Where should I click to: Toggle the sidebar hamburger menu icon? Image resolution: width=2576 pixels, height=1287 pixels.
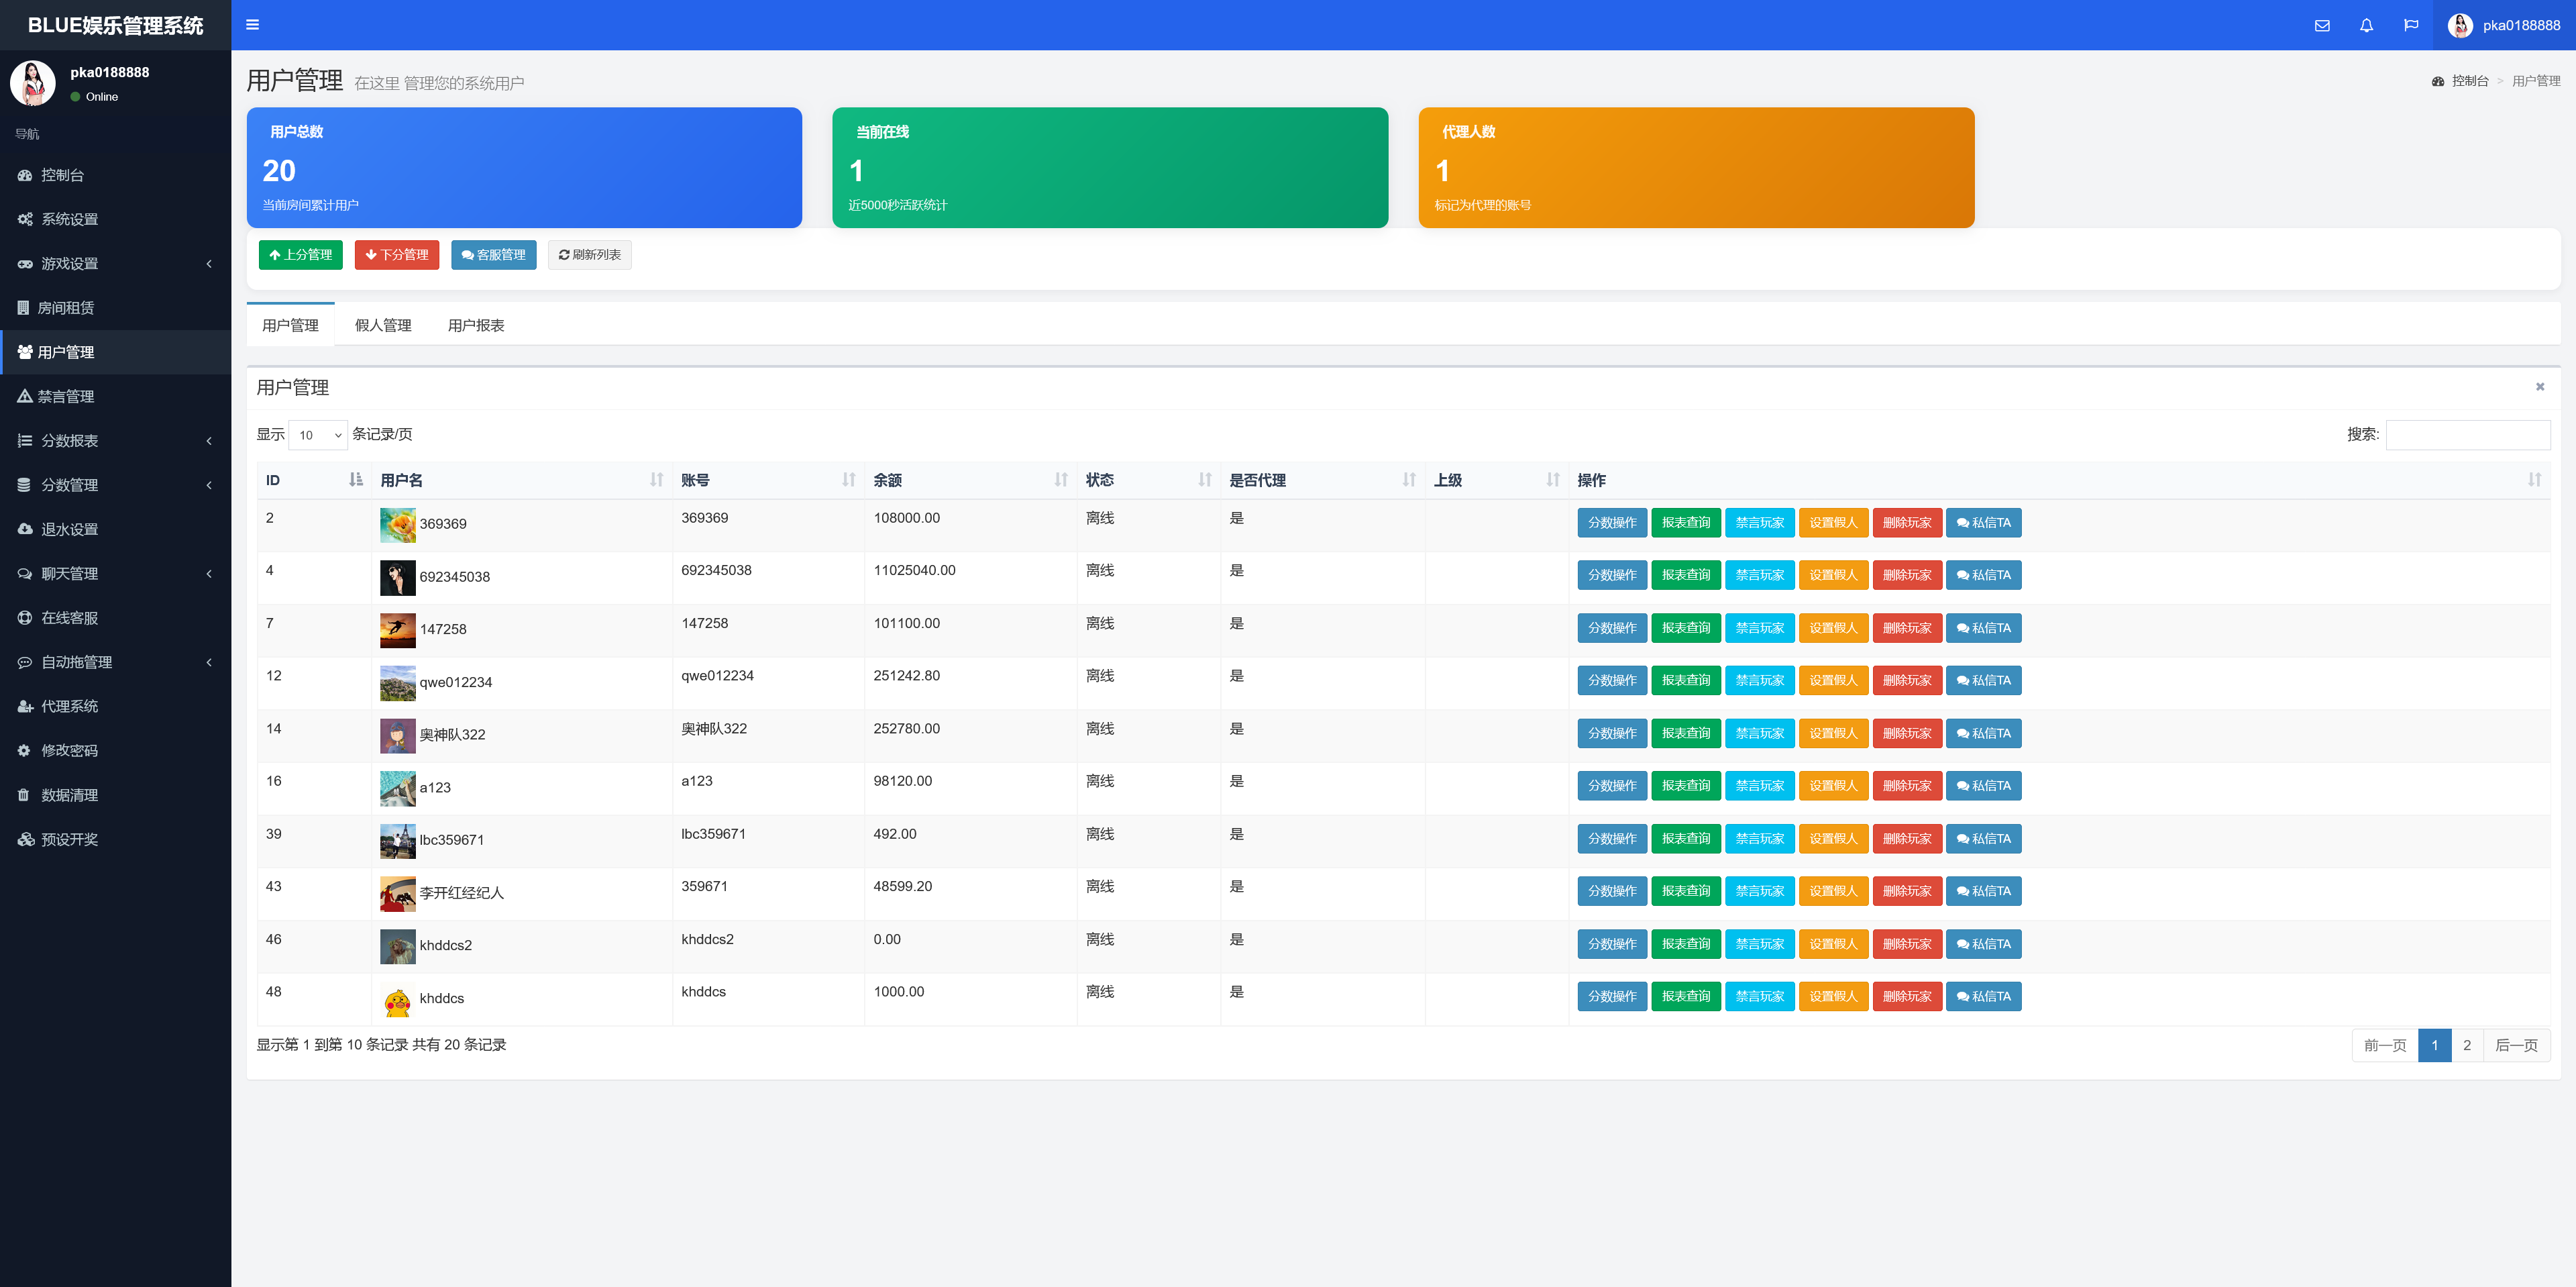click(252, 25)
